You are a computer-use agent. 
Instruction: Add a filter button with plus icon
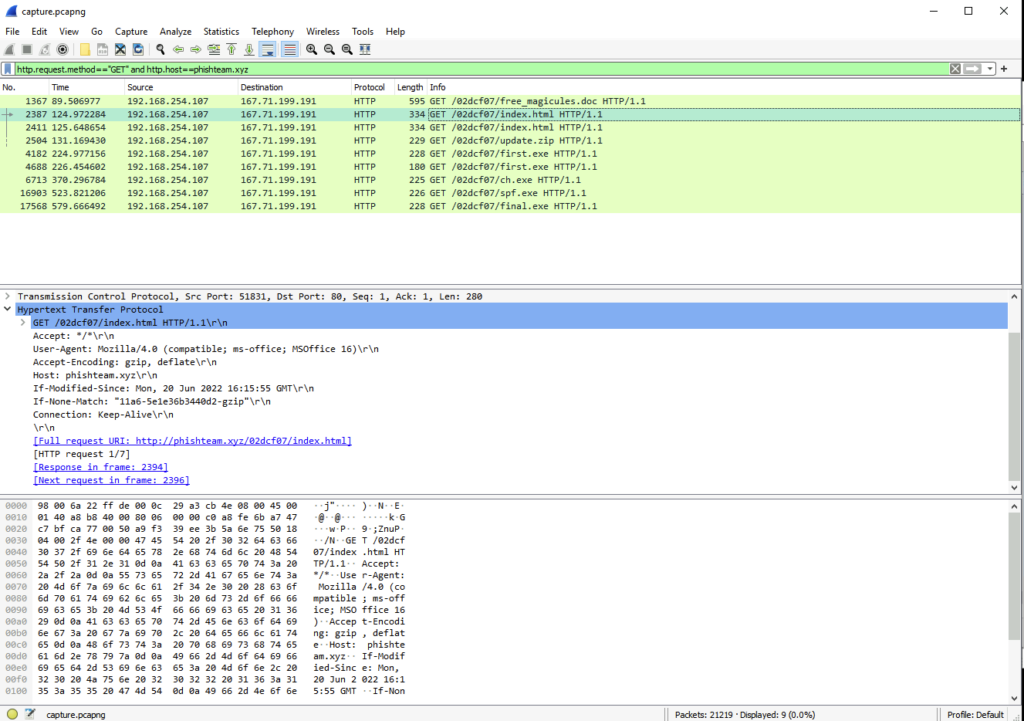[1004, 69]
